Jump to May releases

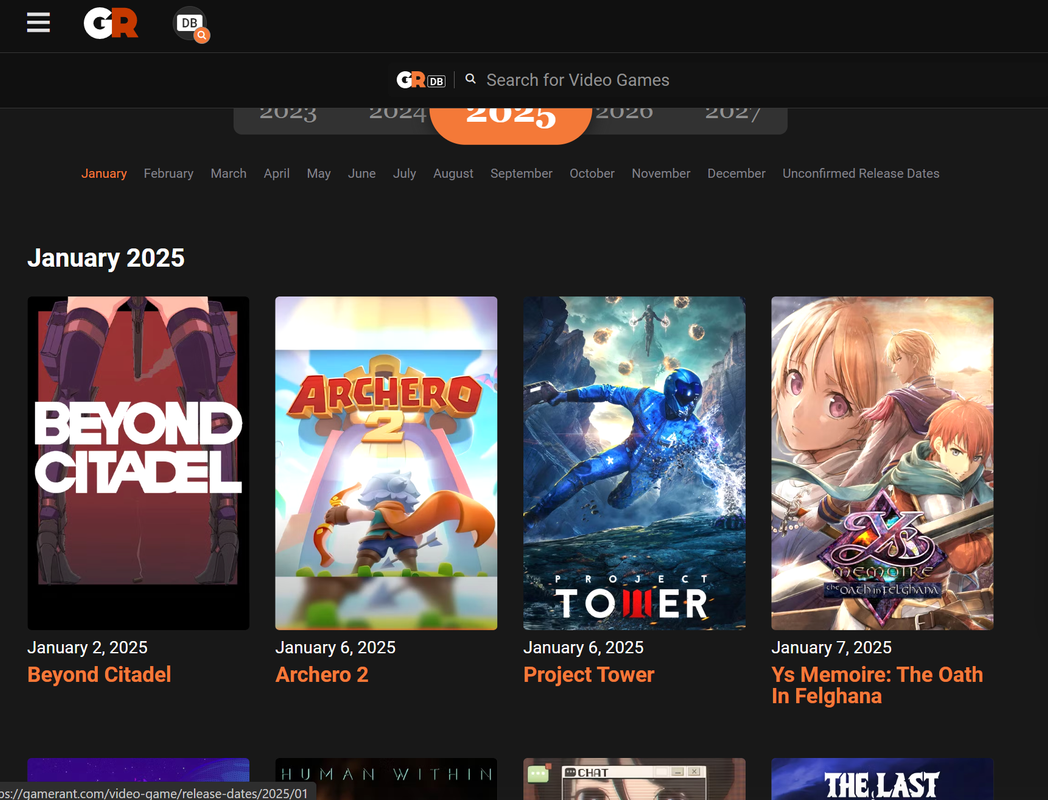319,174
